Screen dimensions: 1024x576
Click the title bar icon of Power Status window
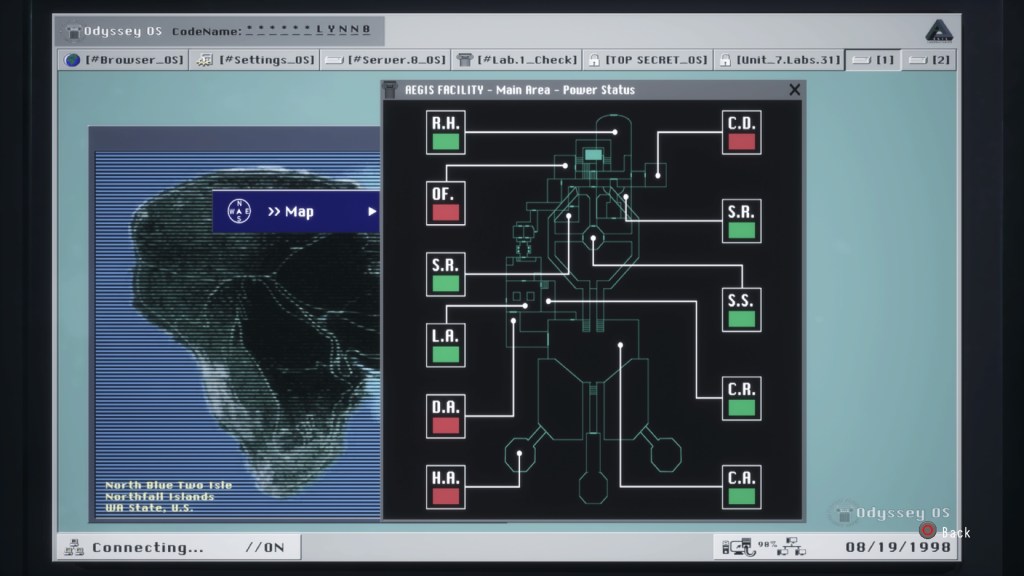tap(392, 90)
